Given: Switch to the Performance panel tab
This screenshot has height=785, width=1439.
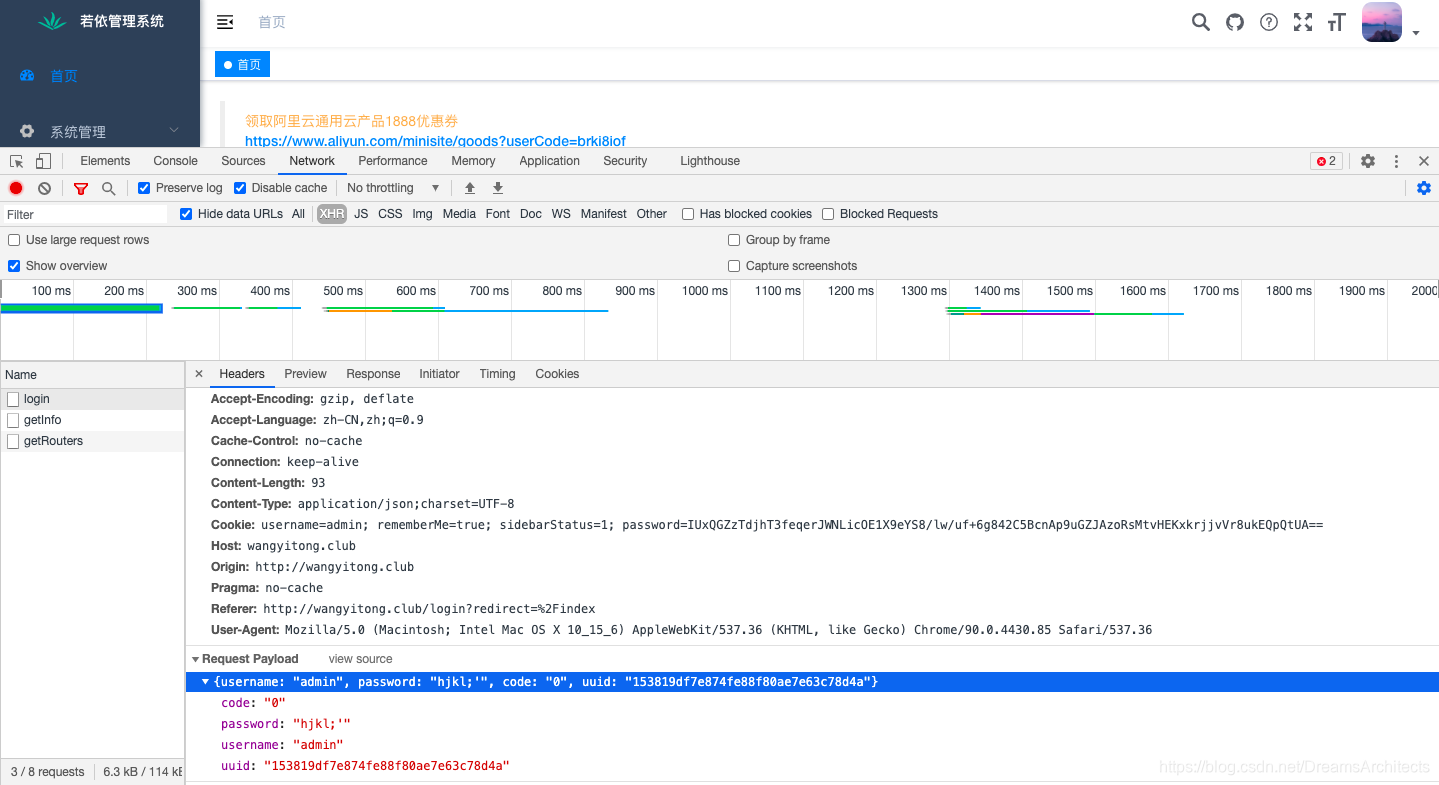Looking at the screenshot, I should point(393,161).
